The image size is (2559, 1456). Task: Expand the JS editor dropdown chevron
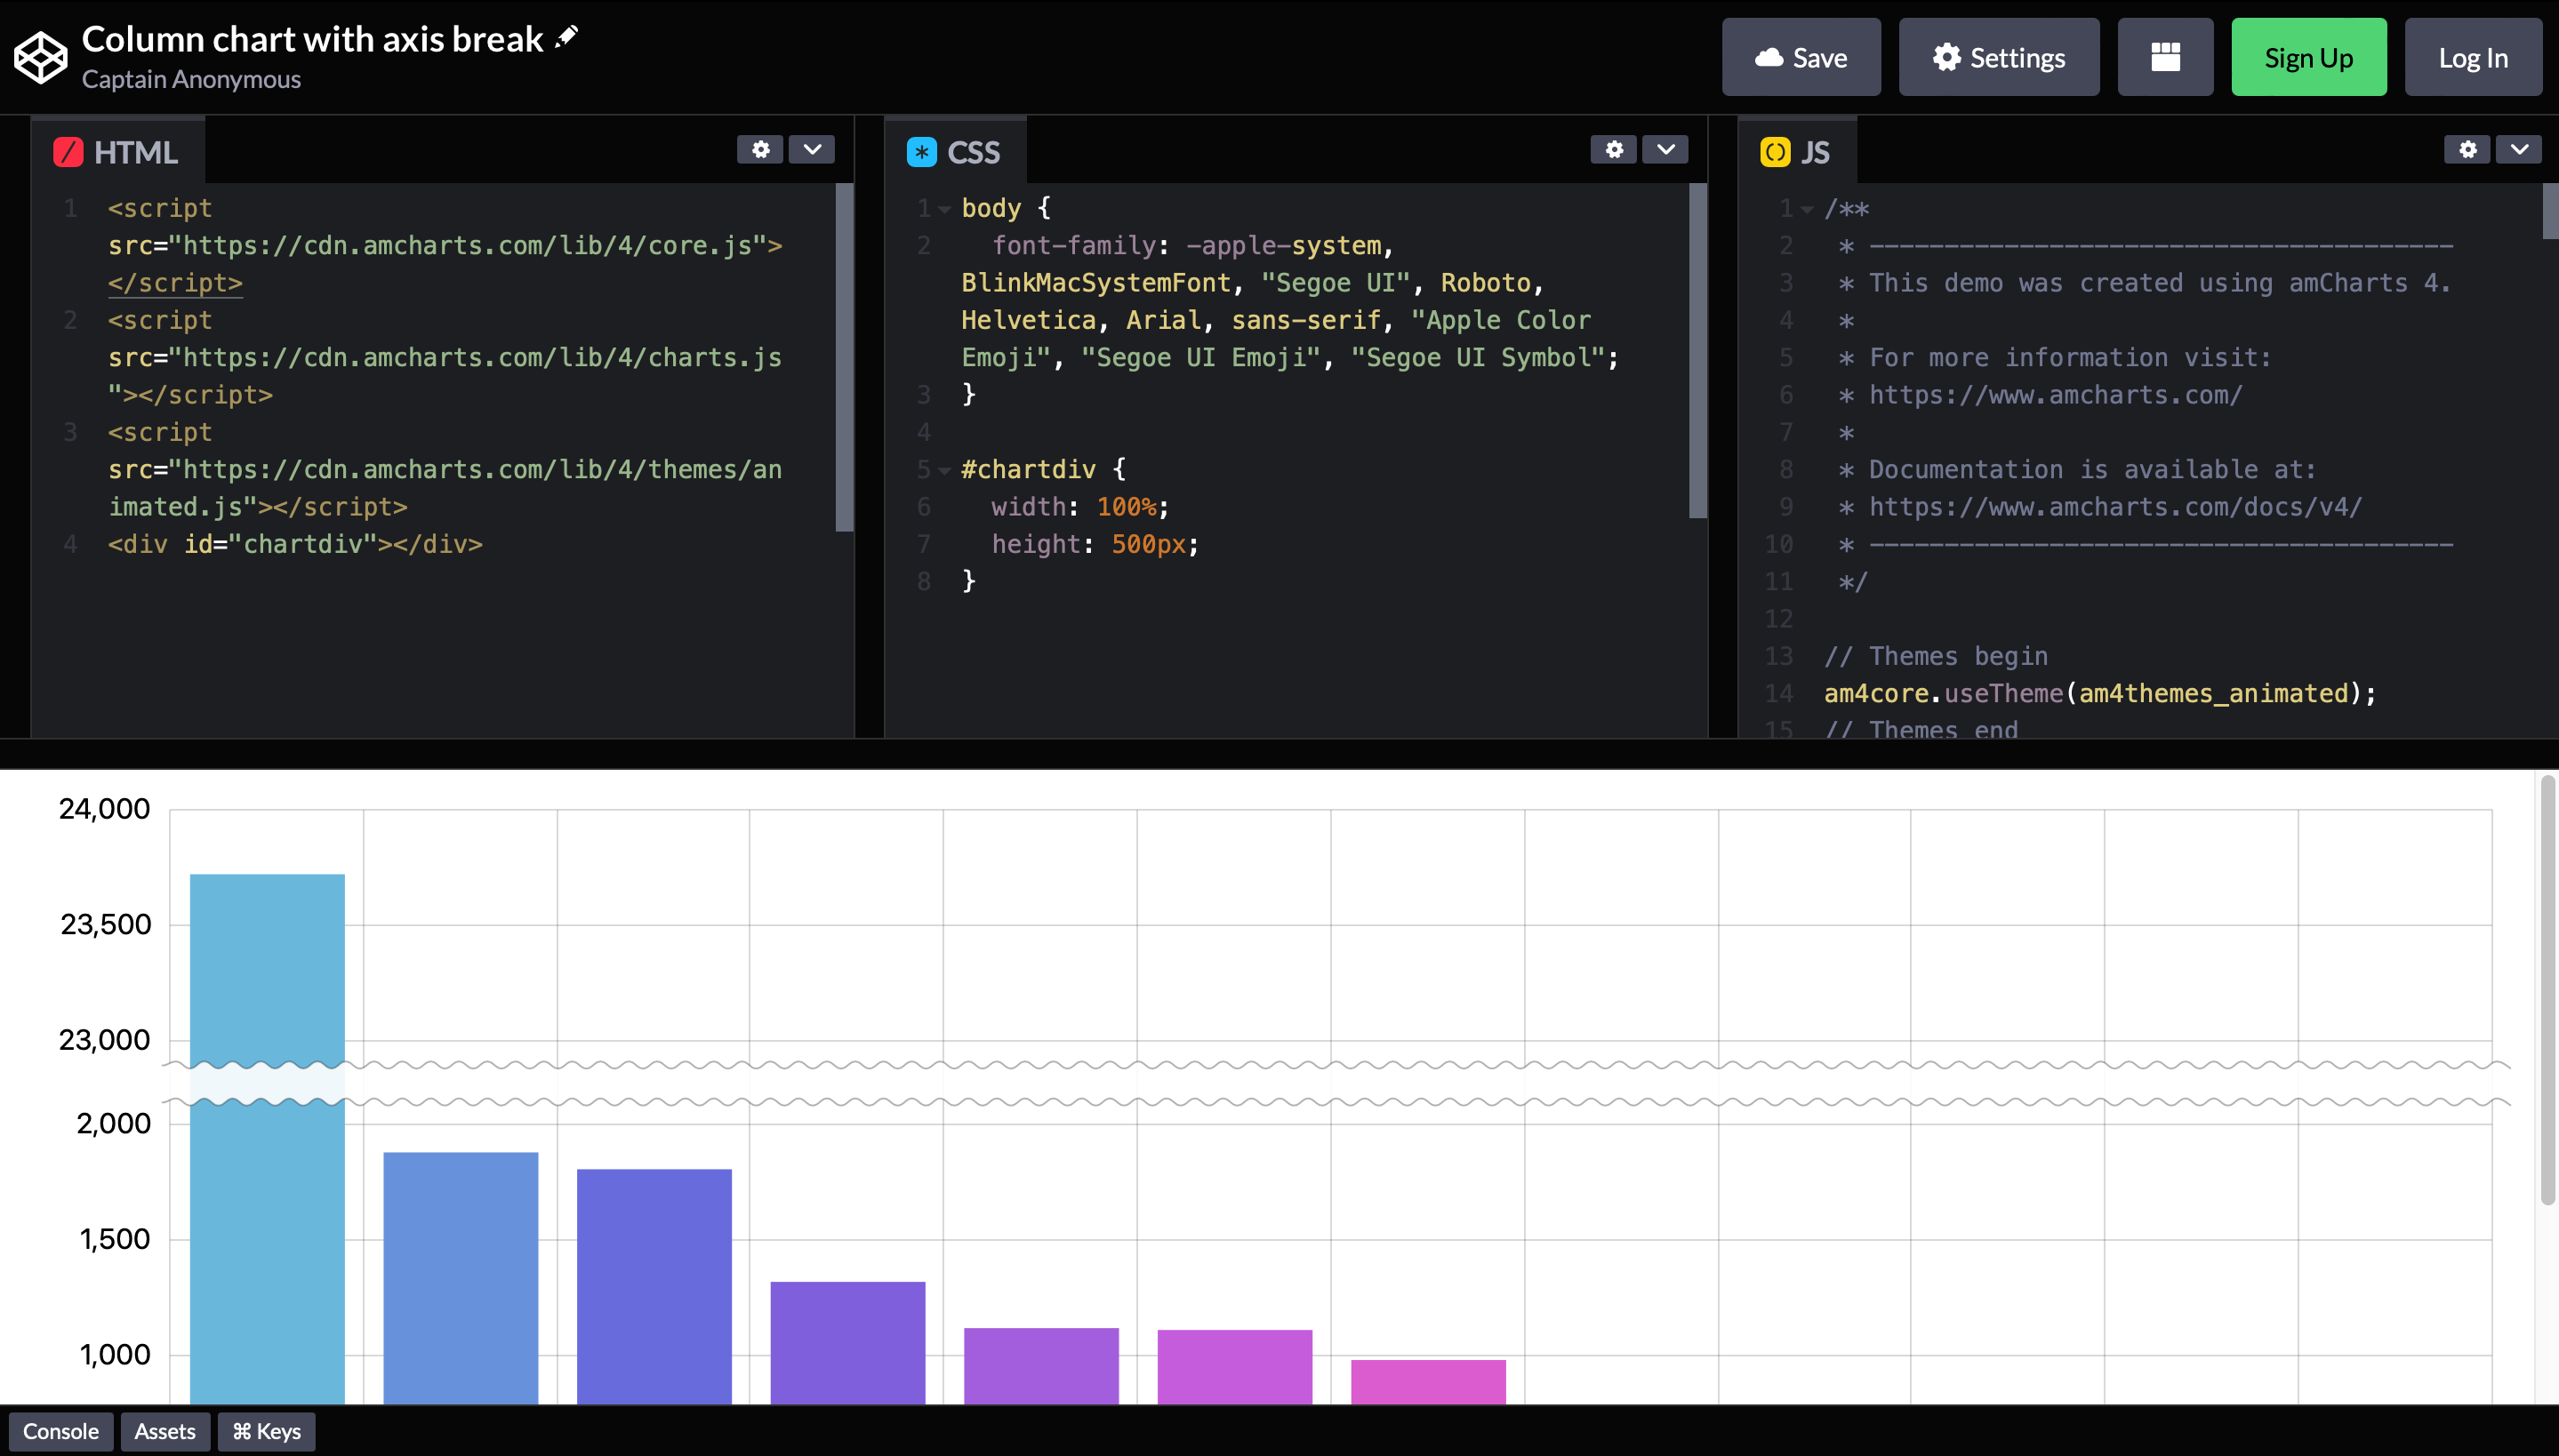2518,149
